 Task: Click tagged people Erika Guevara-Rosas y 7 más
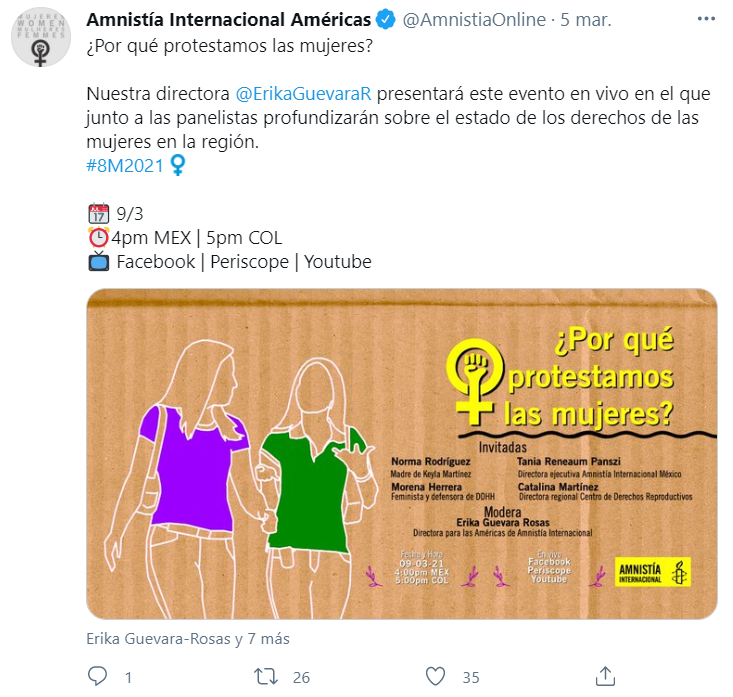[x=188, y=639]
